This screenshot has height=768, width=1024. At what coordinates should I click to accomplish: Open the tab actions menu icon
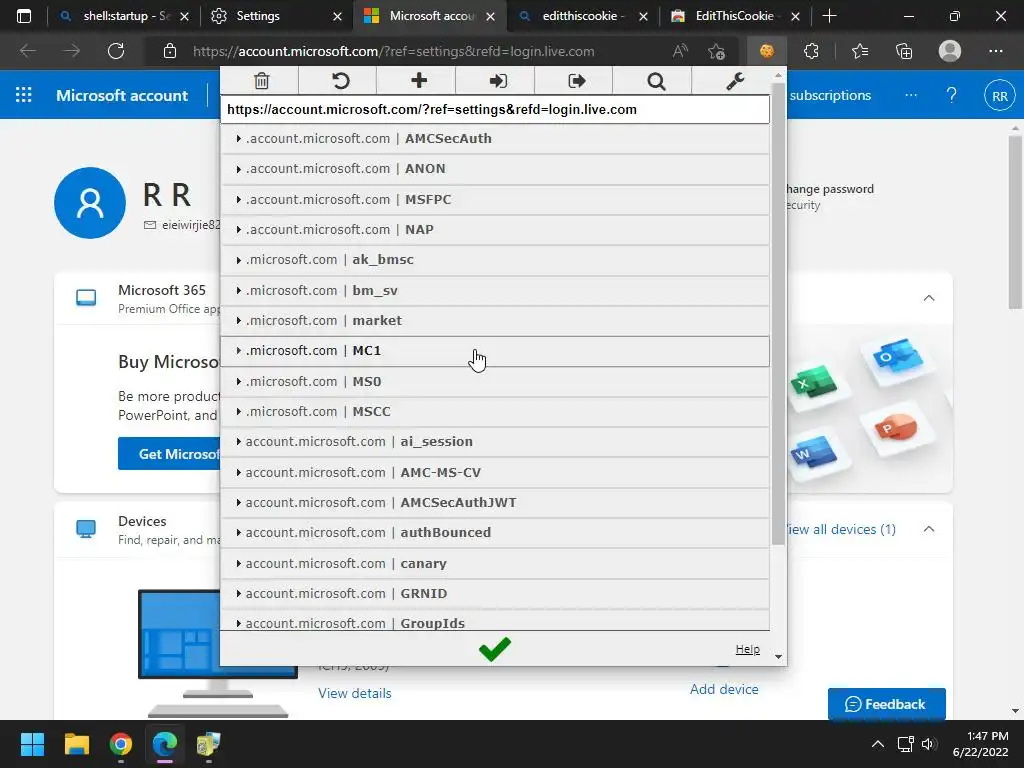[24, 16]
